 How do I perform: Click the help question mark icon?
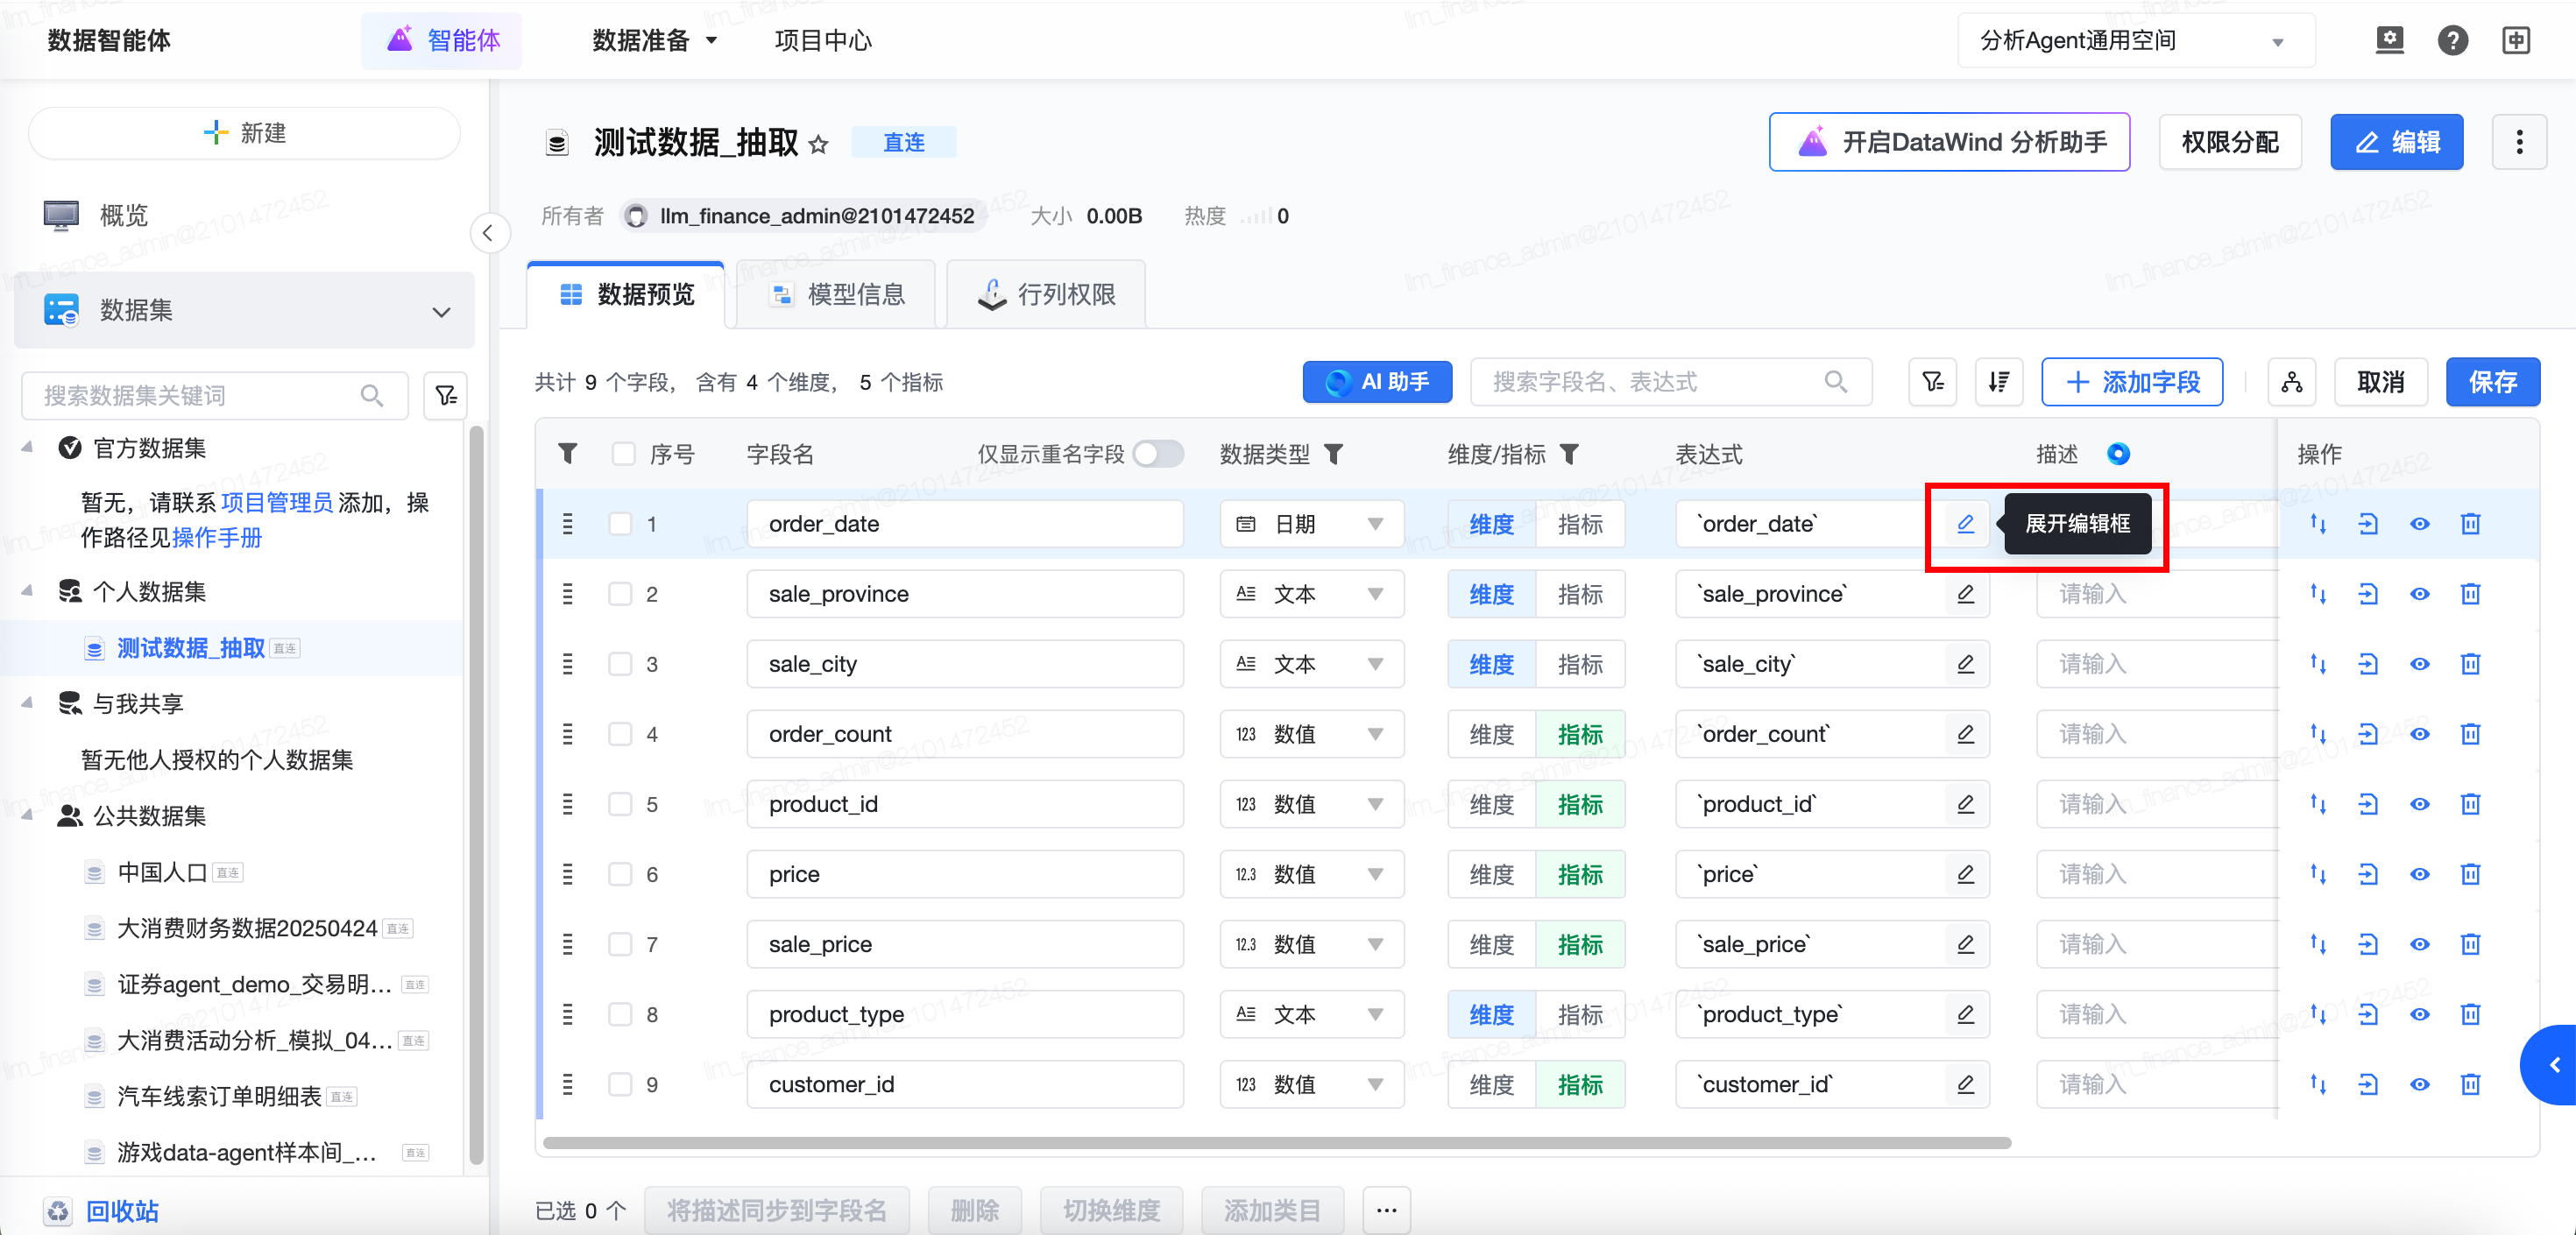point(2452,40)
